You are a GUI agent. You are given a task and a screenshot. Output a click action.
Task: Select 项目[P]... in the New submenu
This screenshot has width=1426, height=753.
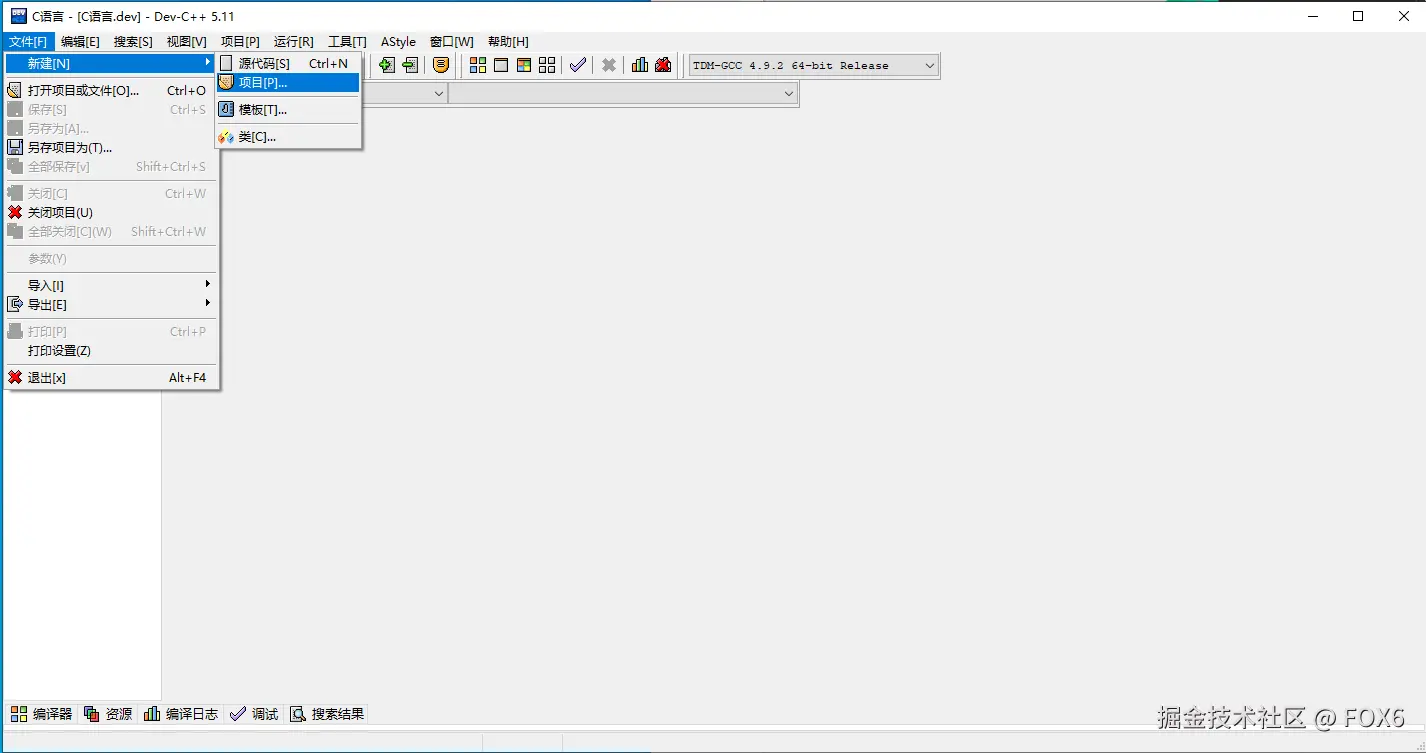289,82
